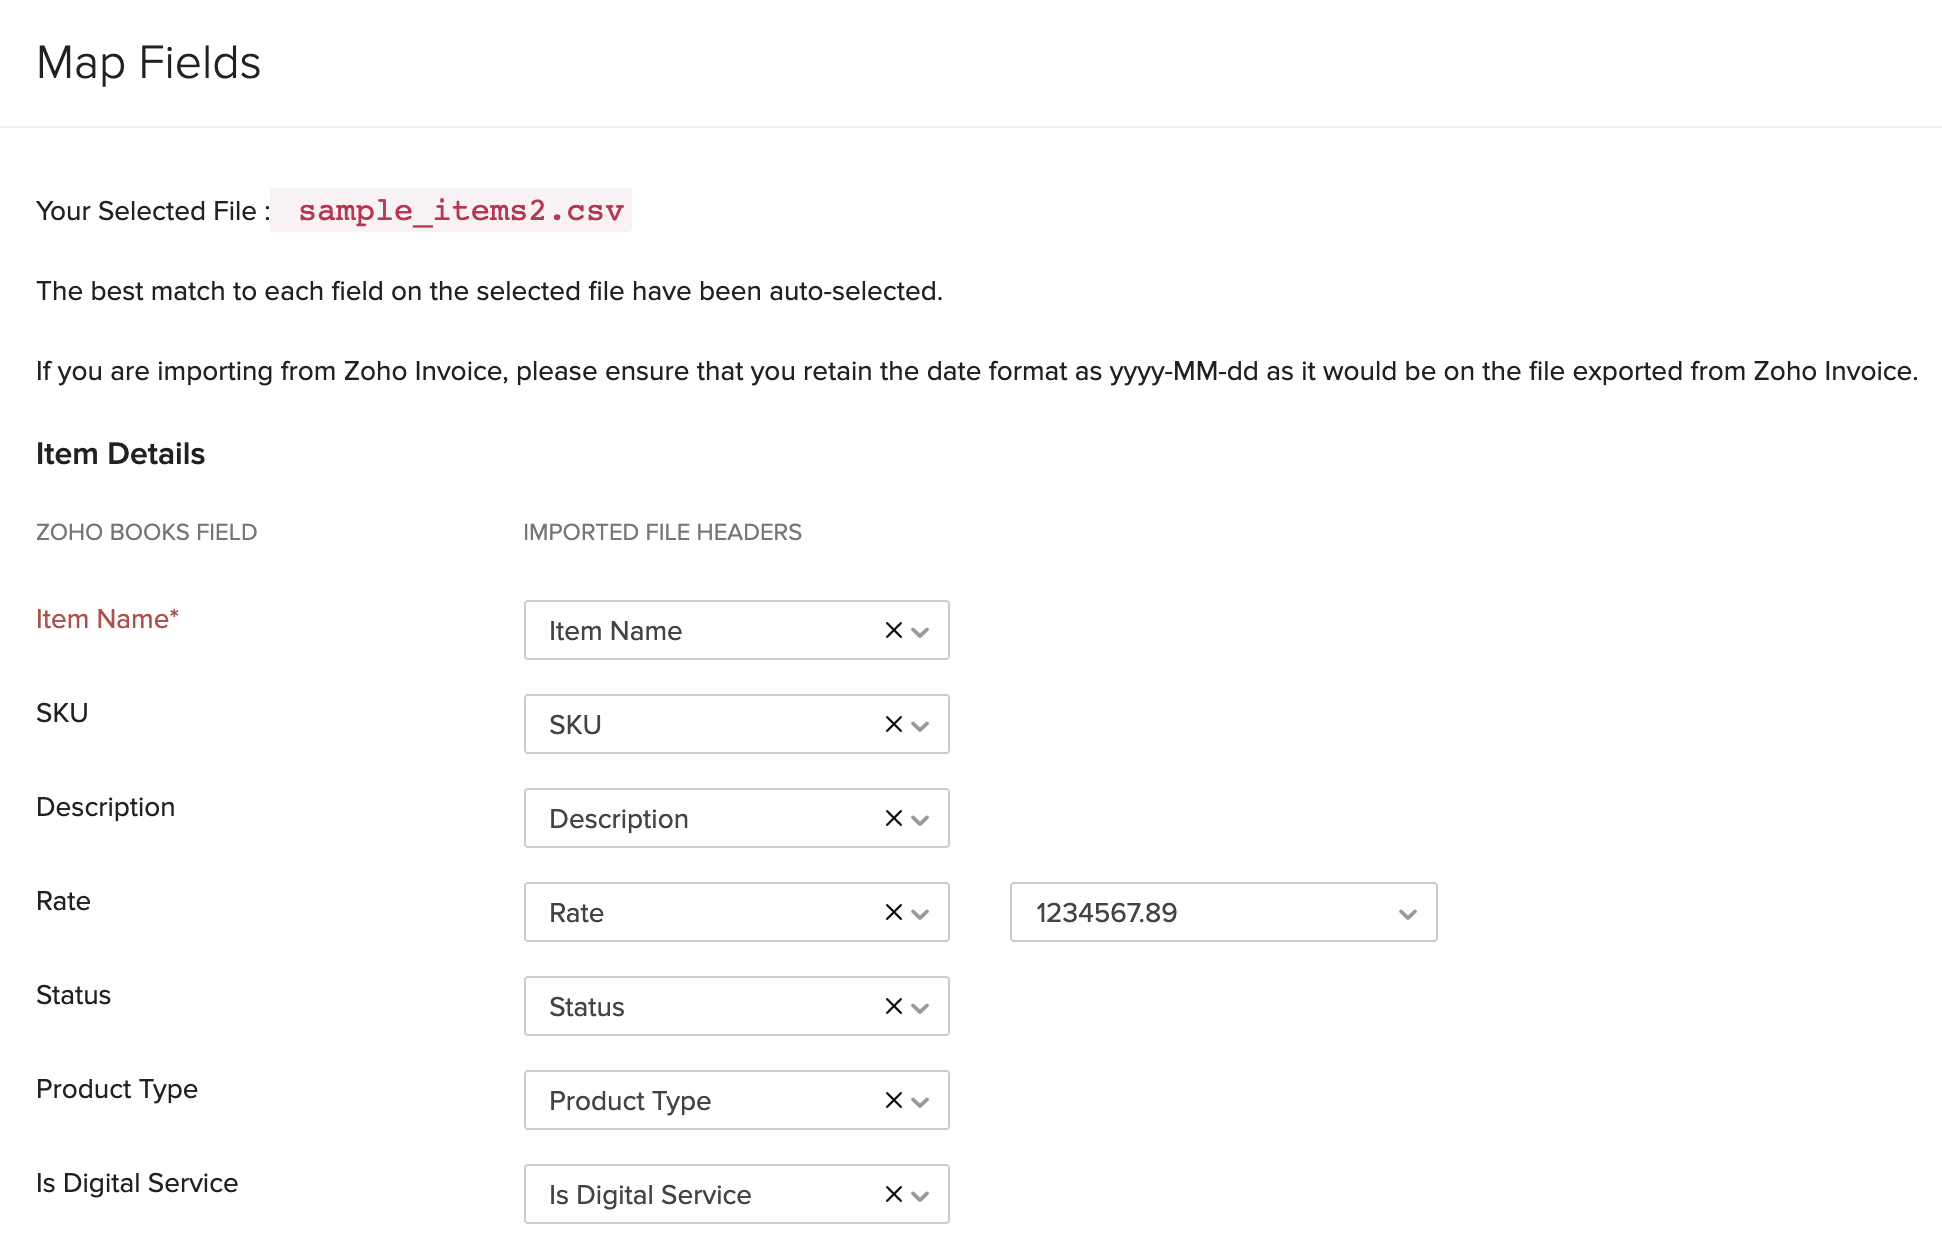
Task: Clear the SKU mapping with X icon
Action: (894, 724)
